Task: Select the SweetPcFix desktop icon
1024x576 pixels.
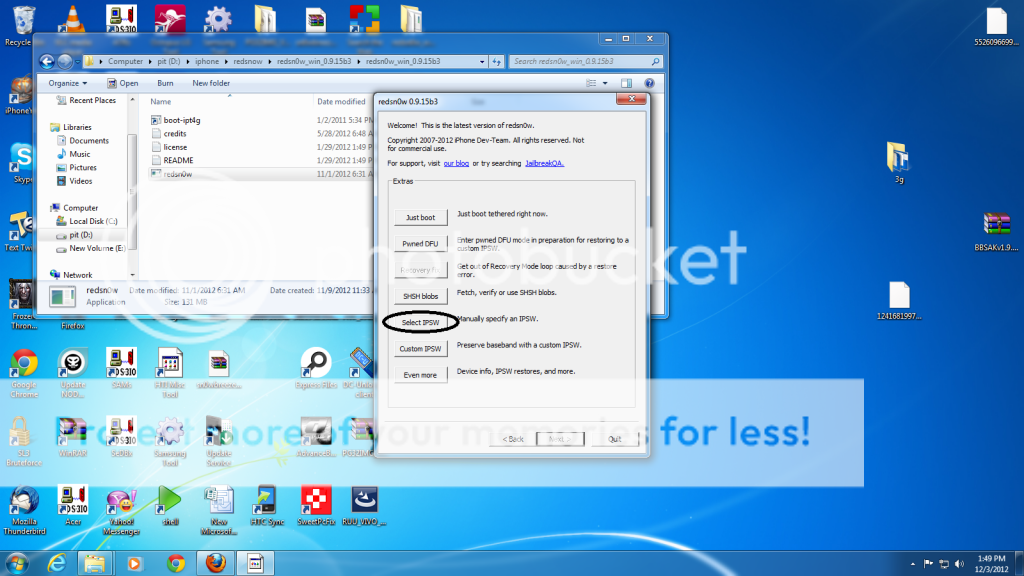Action: 316,506
